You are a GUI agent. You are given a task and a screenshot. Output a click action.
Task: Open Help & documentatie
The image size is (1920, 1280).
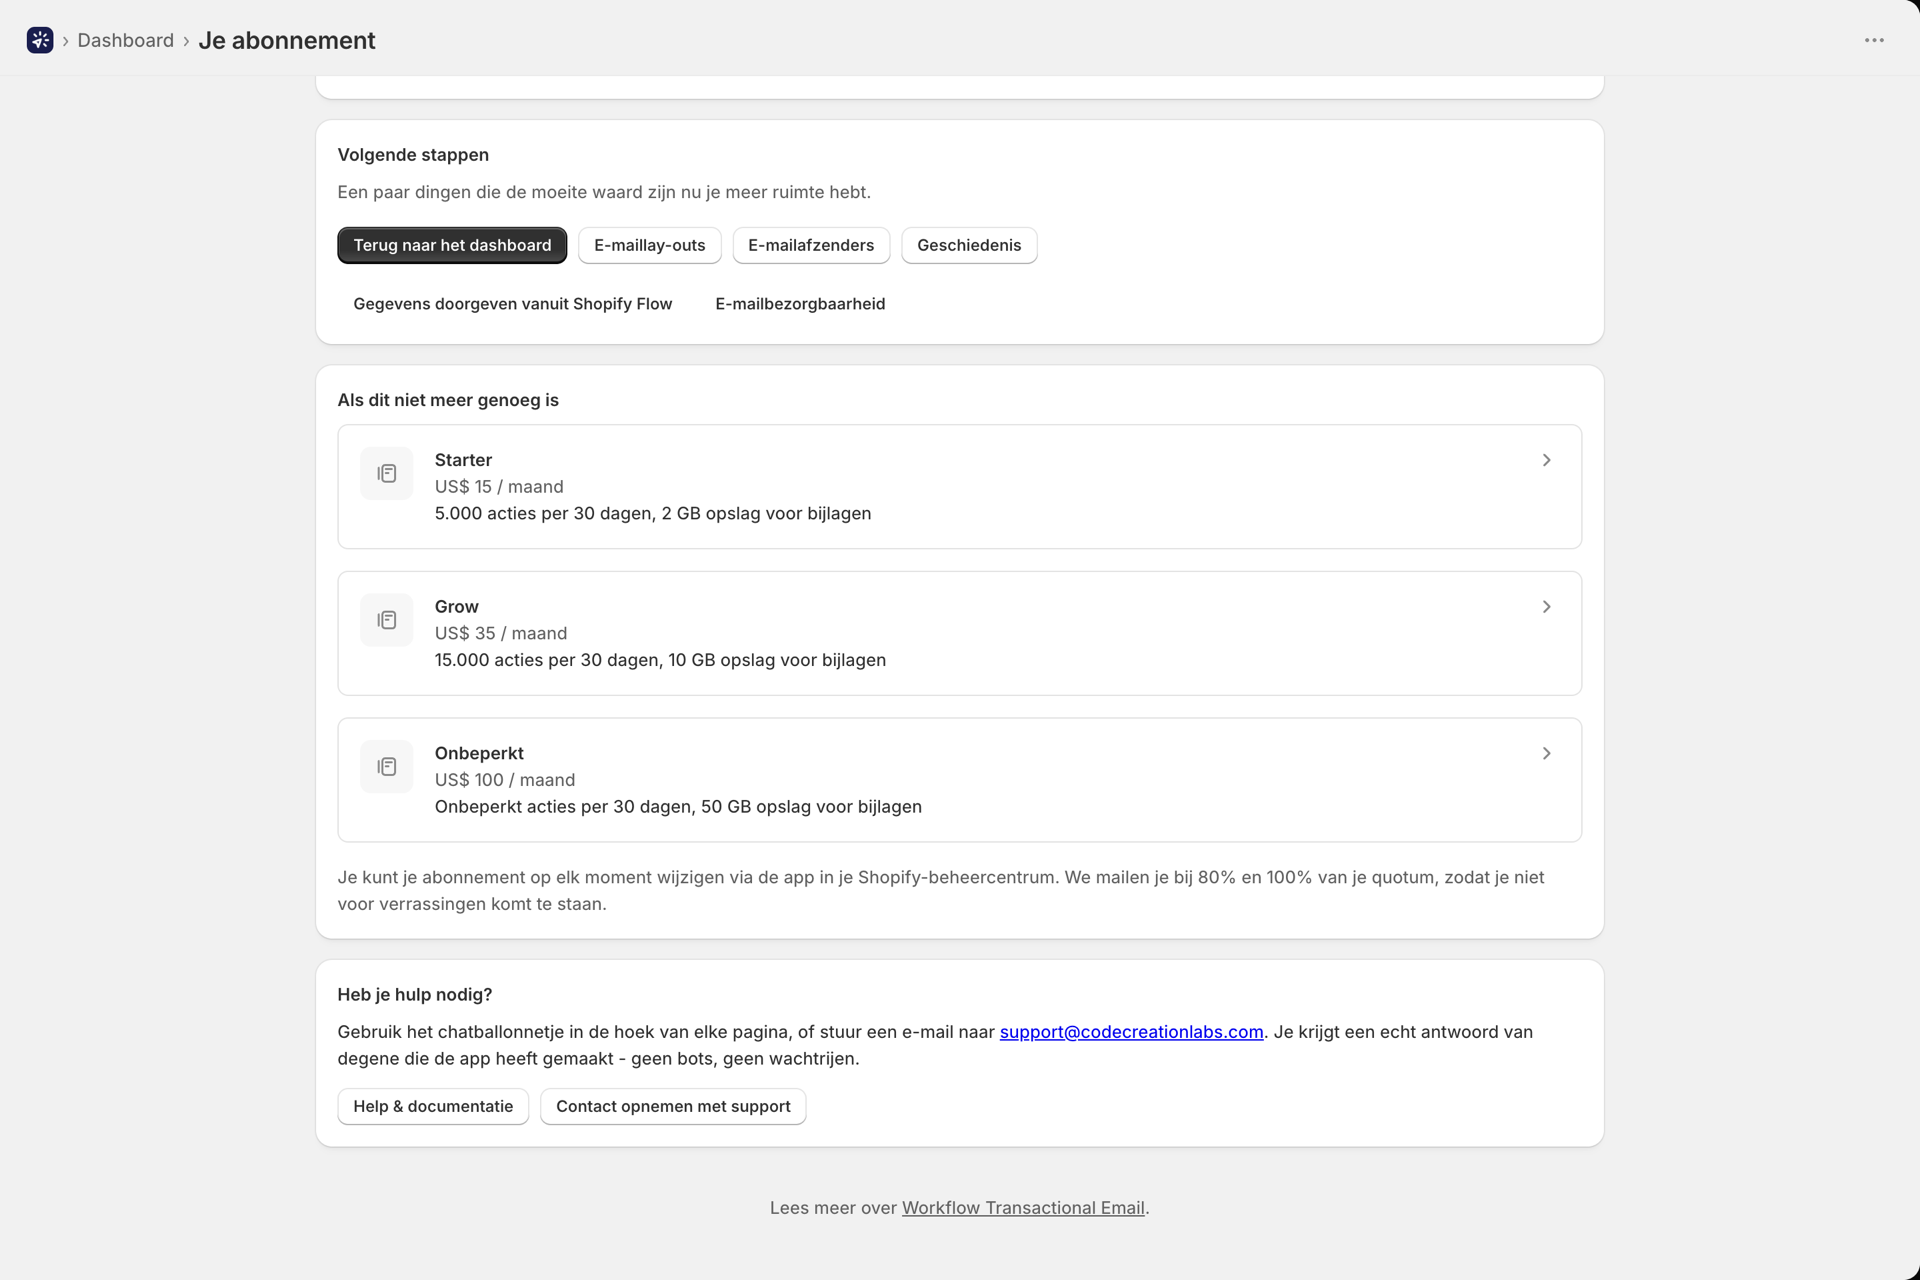click(433, 1106)
